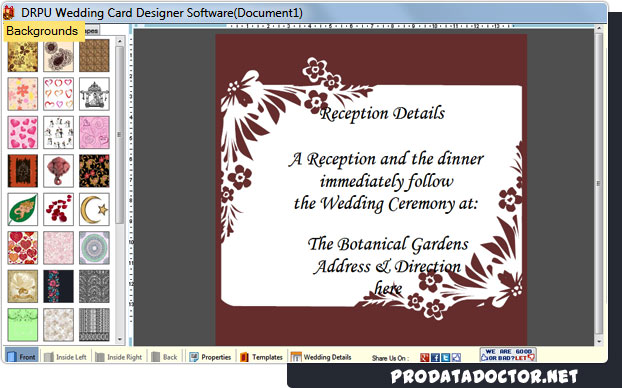Pick the Ganesha elephant background thumbnail

[58, 171]
